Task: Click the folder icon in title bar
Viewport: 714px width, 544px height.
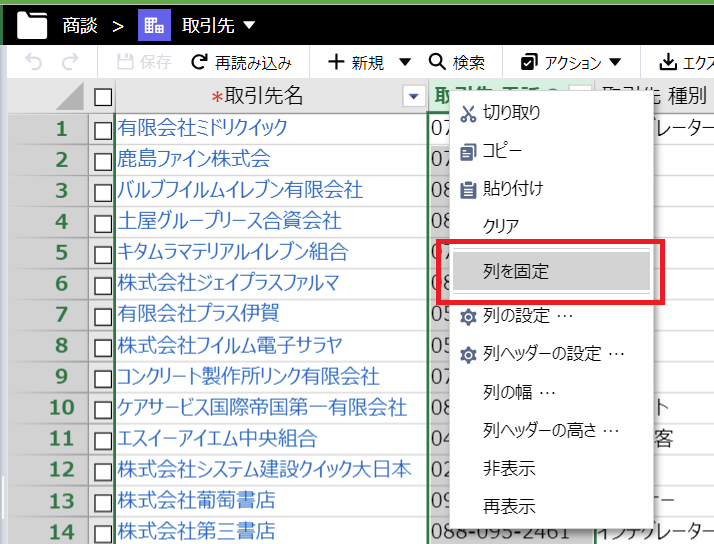Action: (32, 23)
